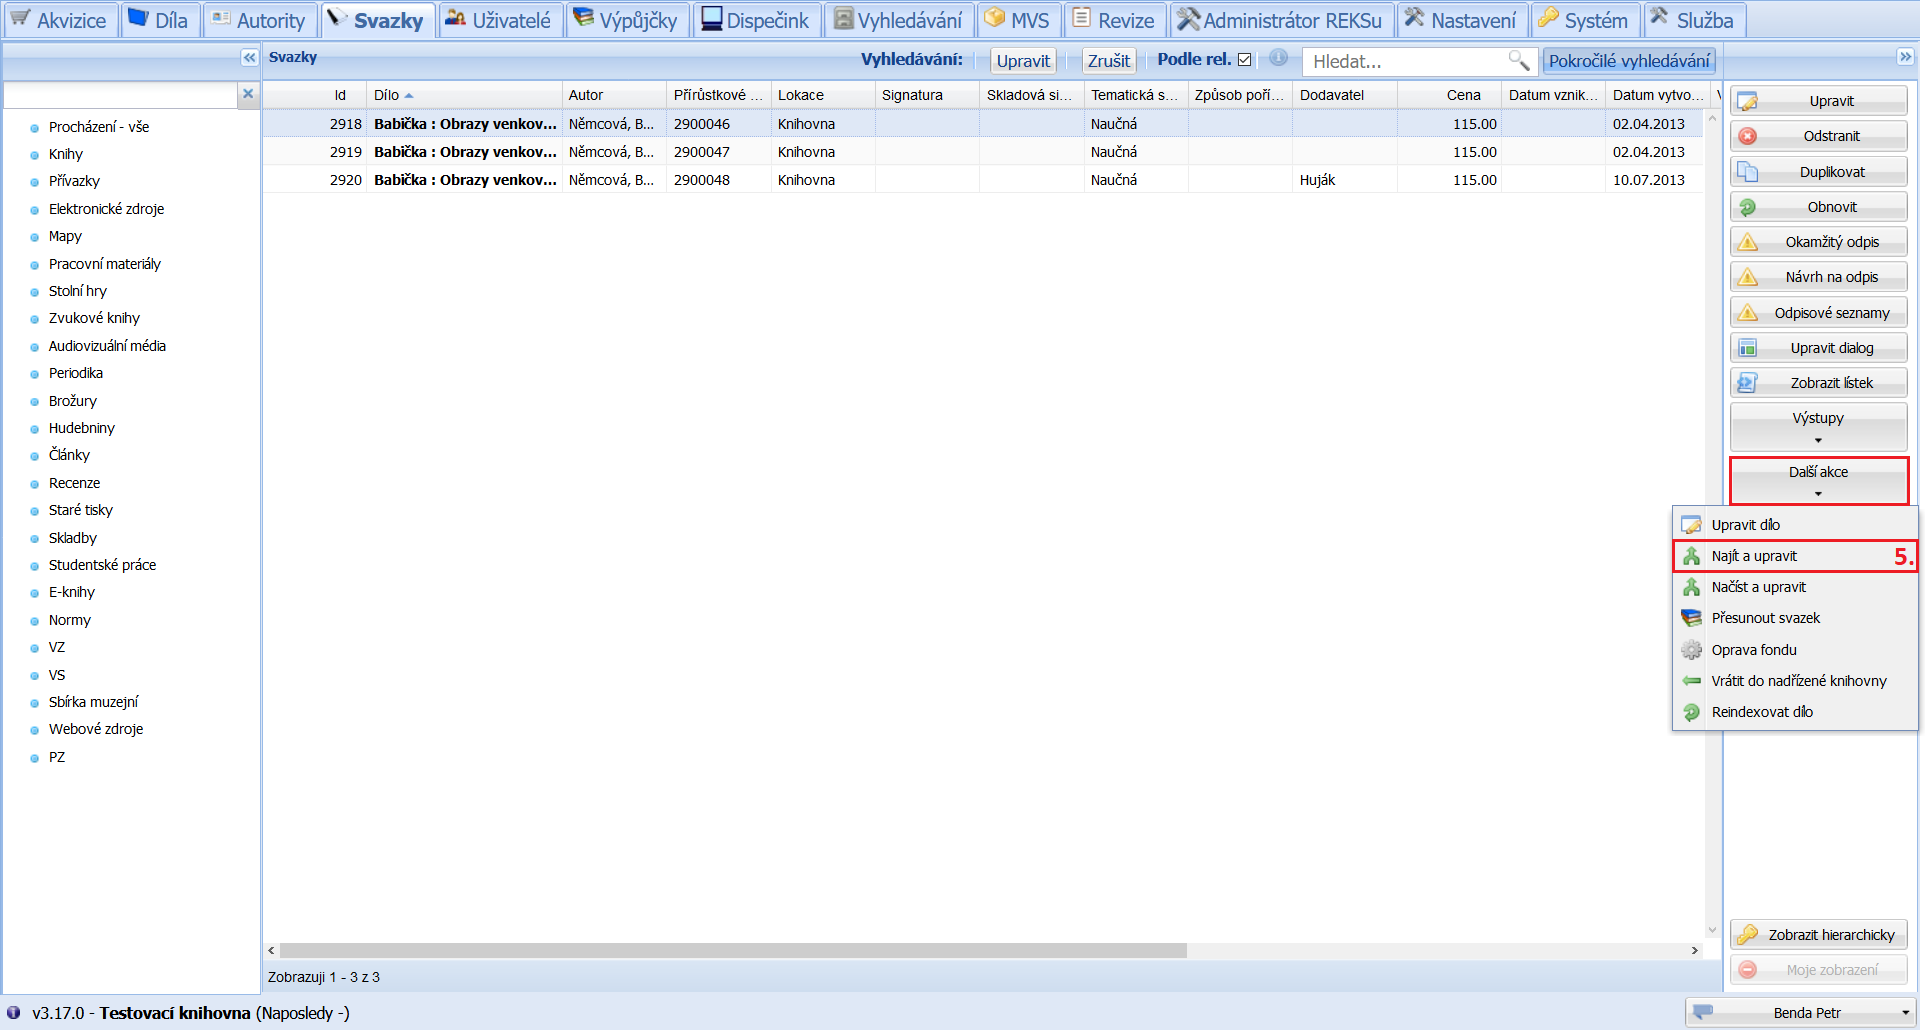
Task: Select the Periodika category
Action: point(76,373)
